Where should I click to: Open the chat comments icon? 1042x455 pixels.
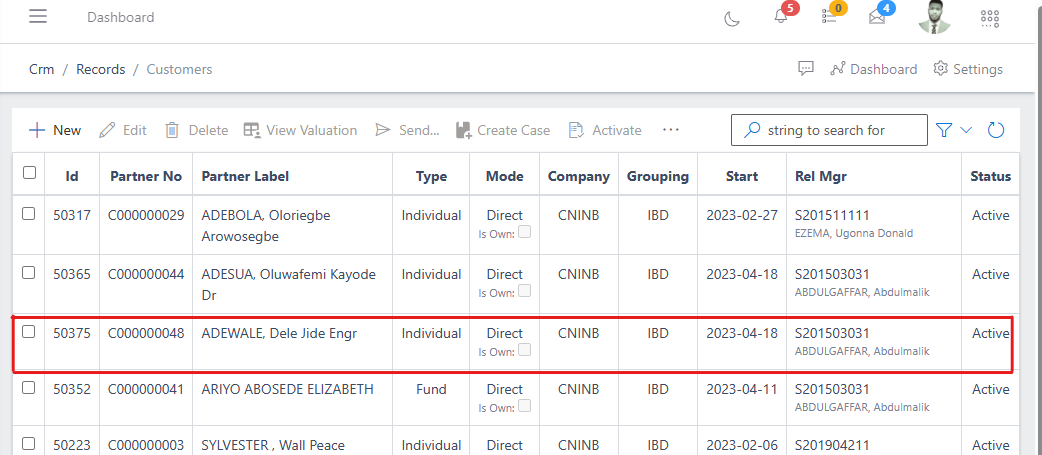806,68
